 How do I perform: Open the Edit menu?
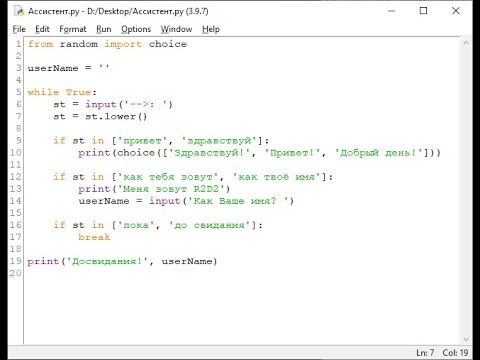[x=42, y=29]
